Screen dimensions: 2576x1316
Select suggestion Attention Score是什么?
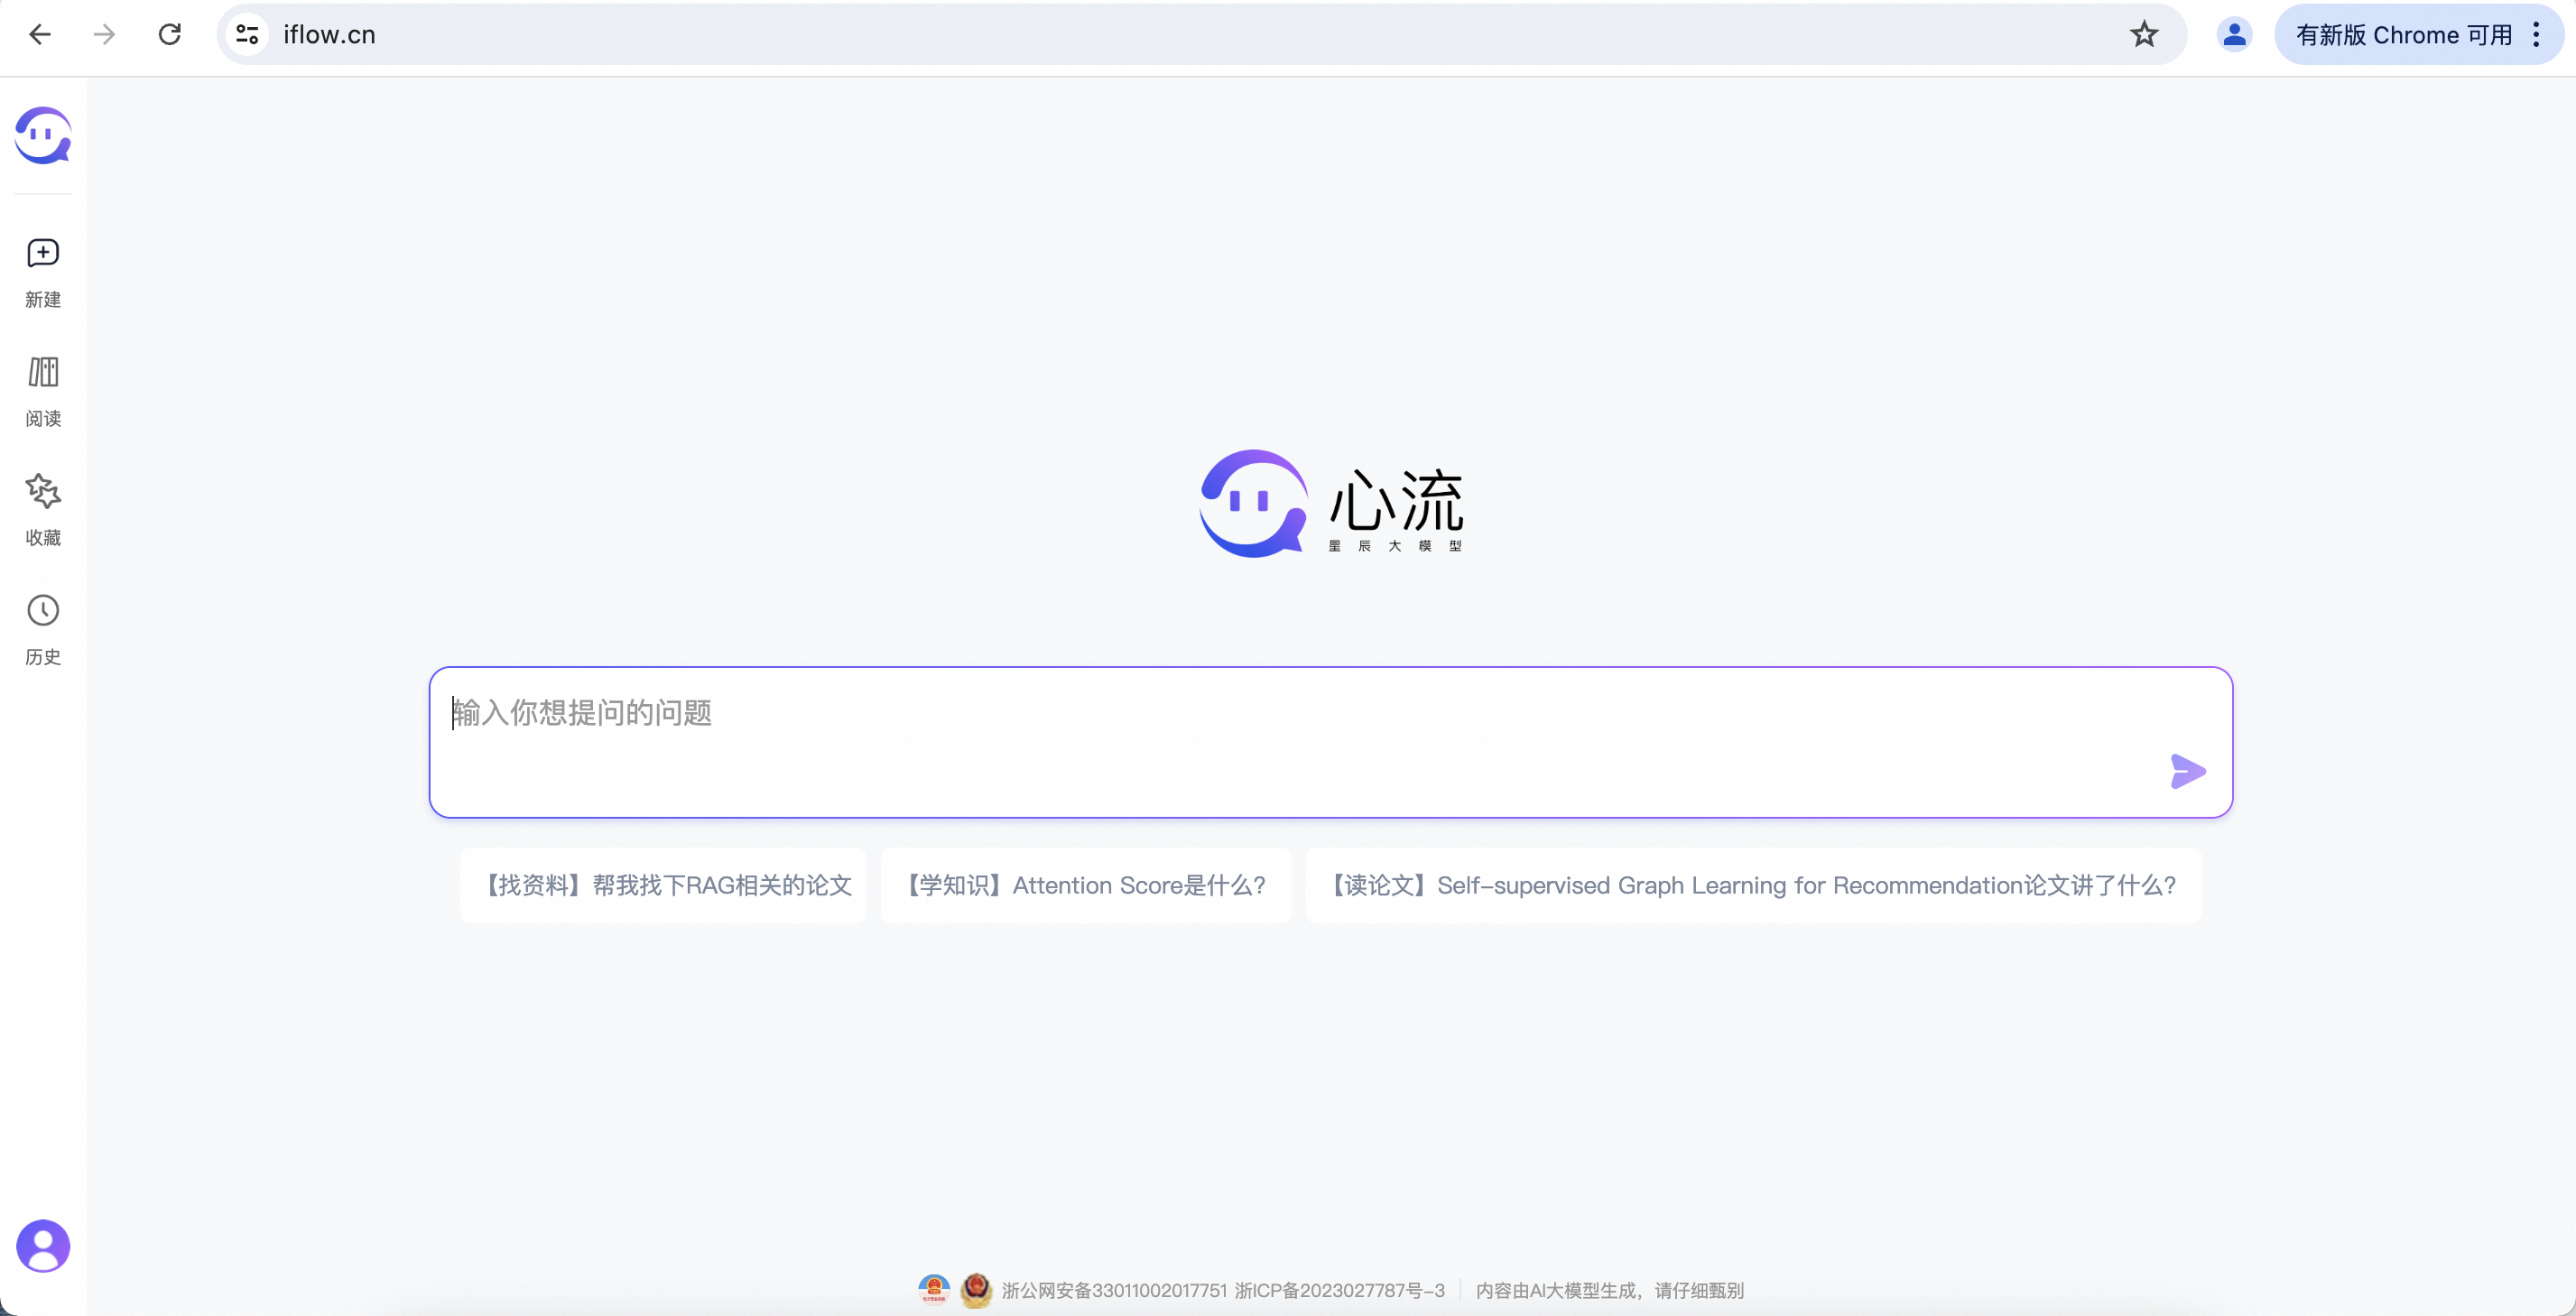[x=1086, y=886]
